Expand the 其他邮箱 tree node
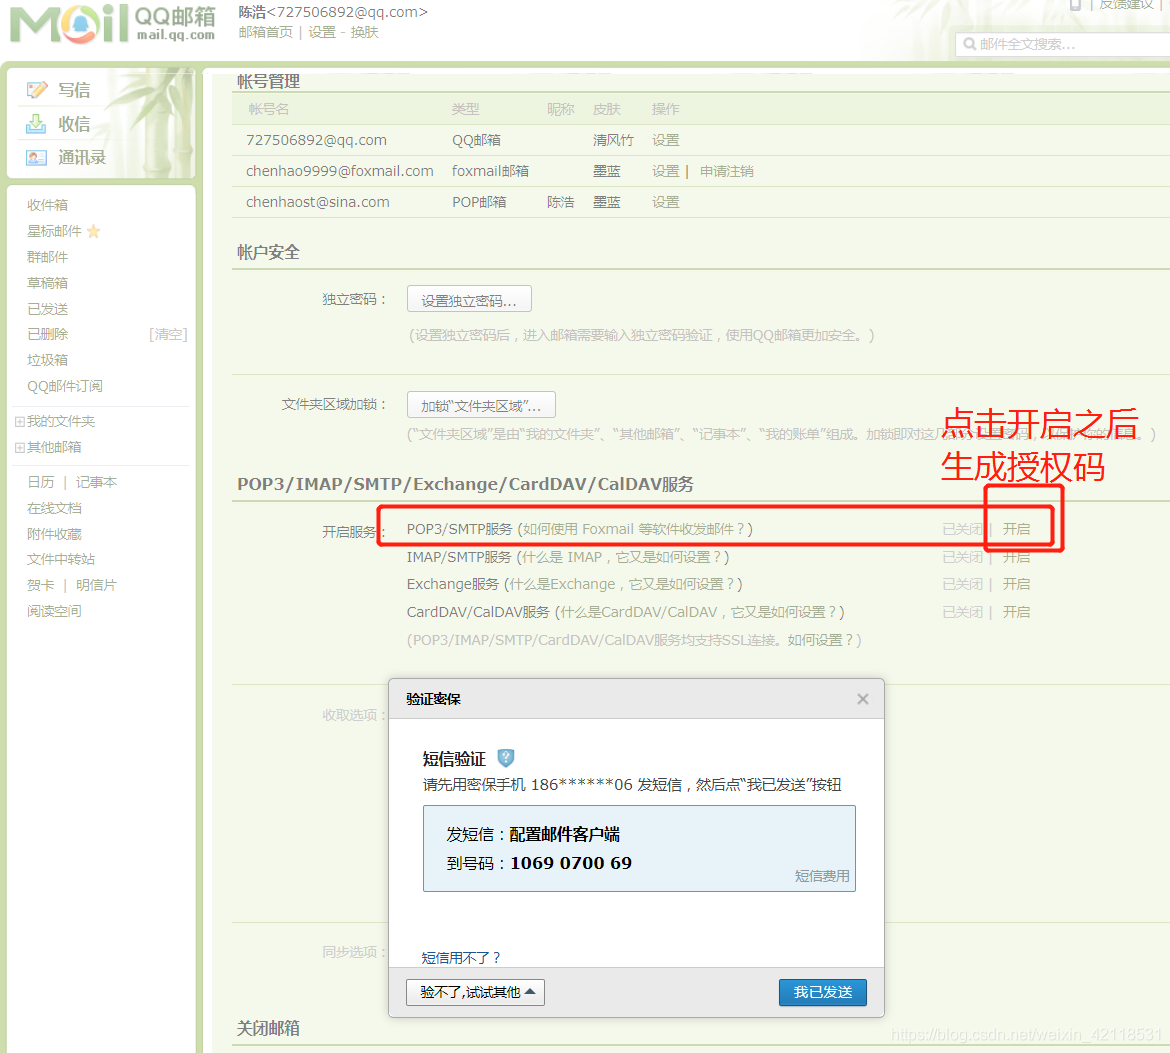The width and height of the screenshot is (1170, 1053). point(20,448)
